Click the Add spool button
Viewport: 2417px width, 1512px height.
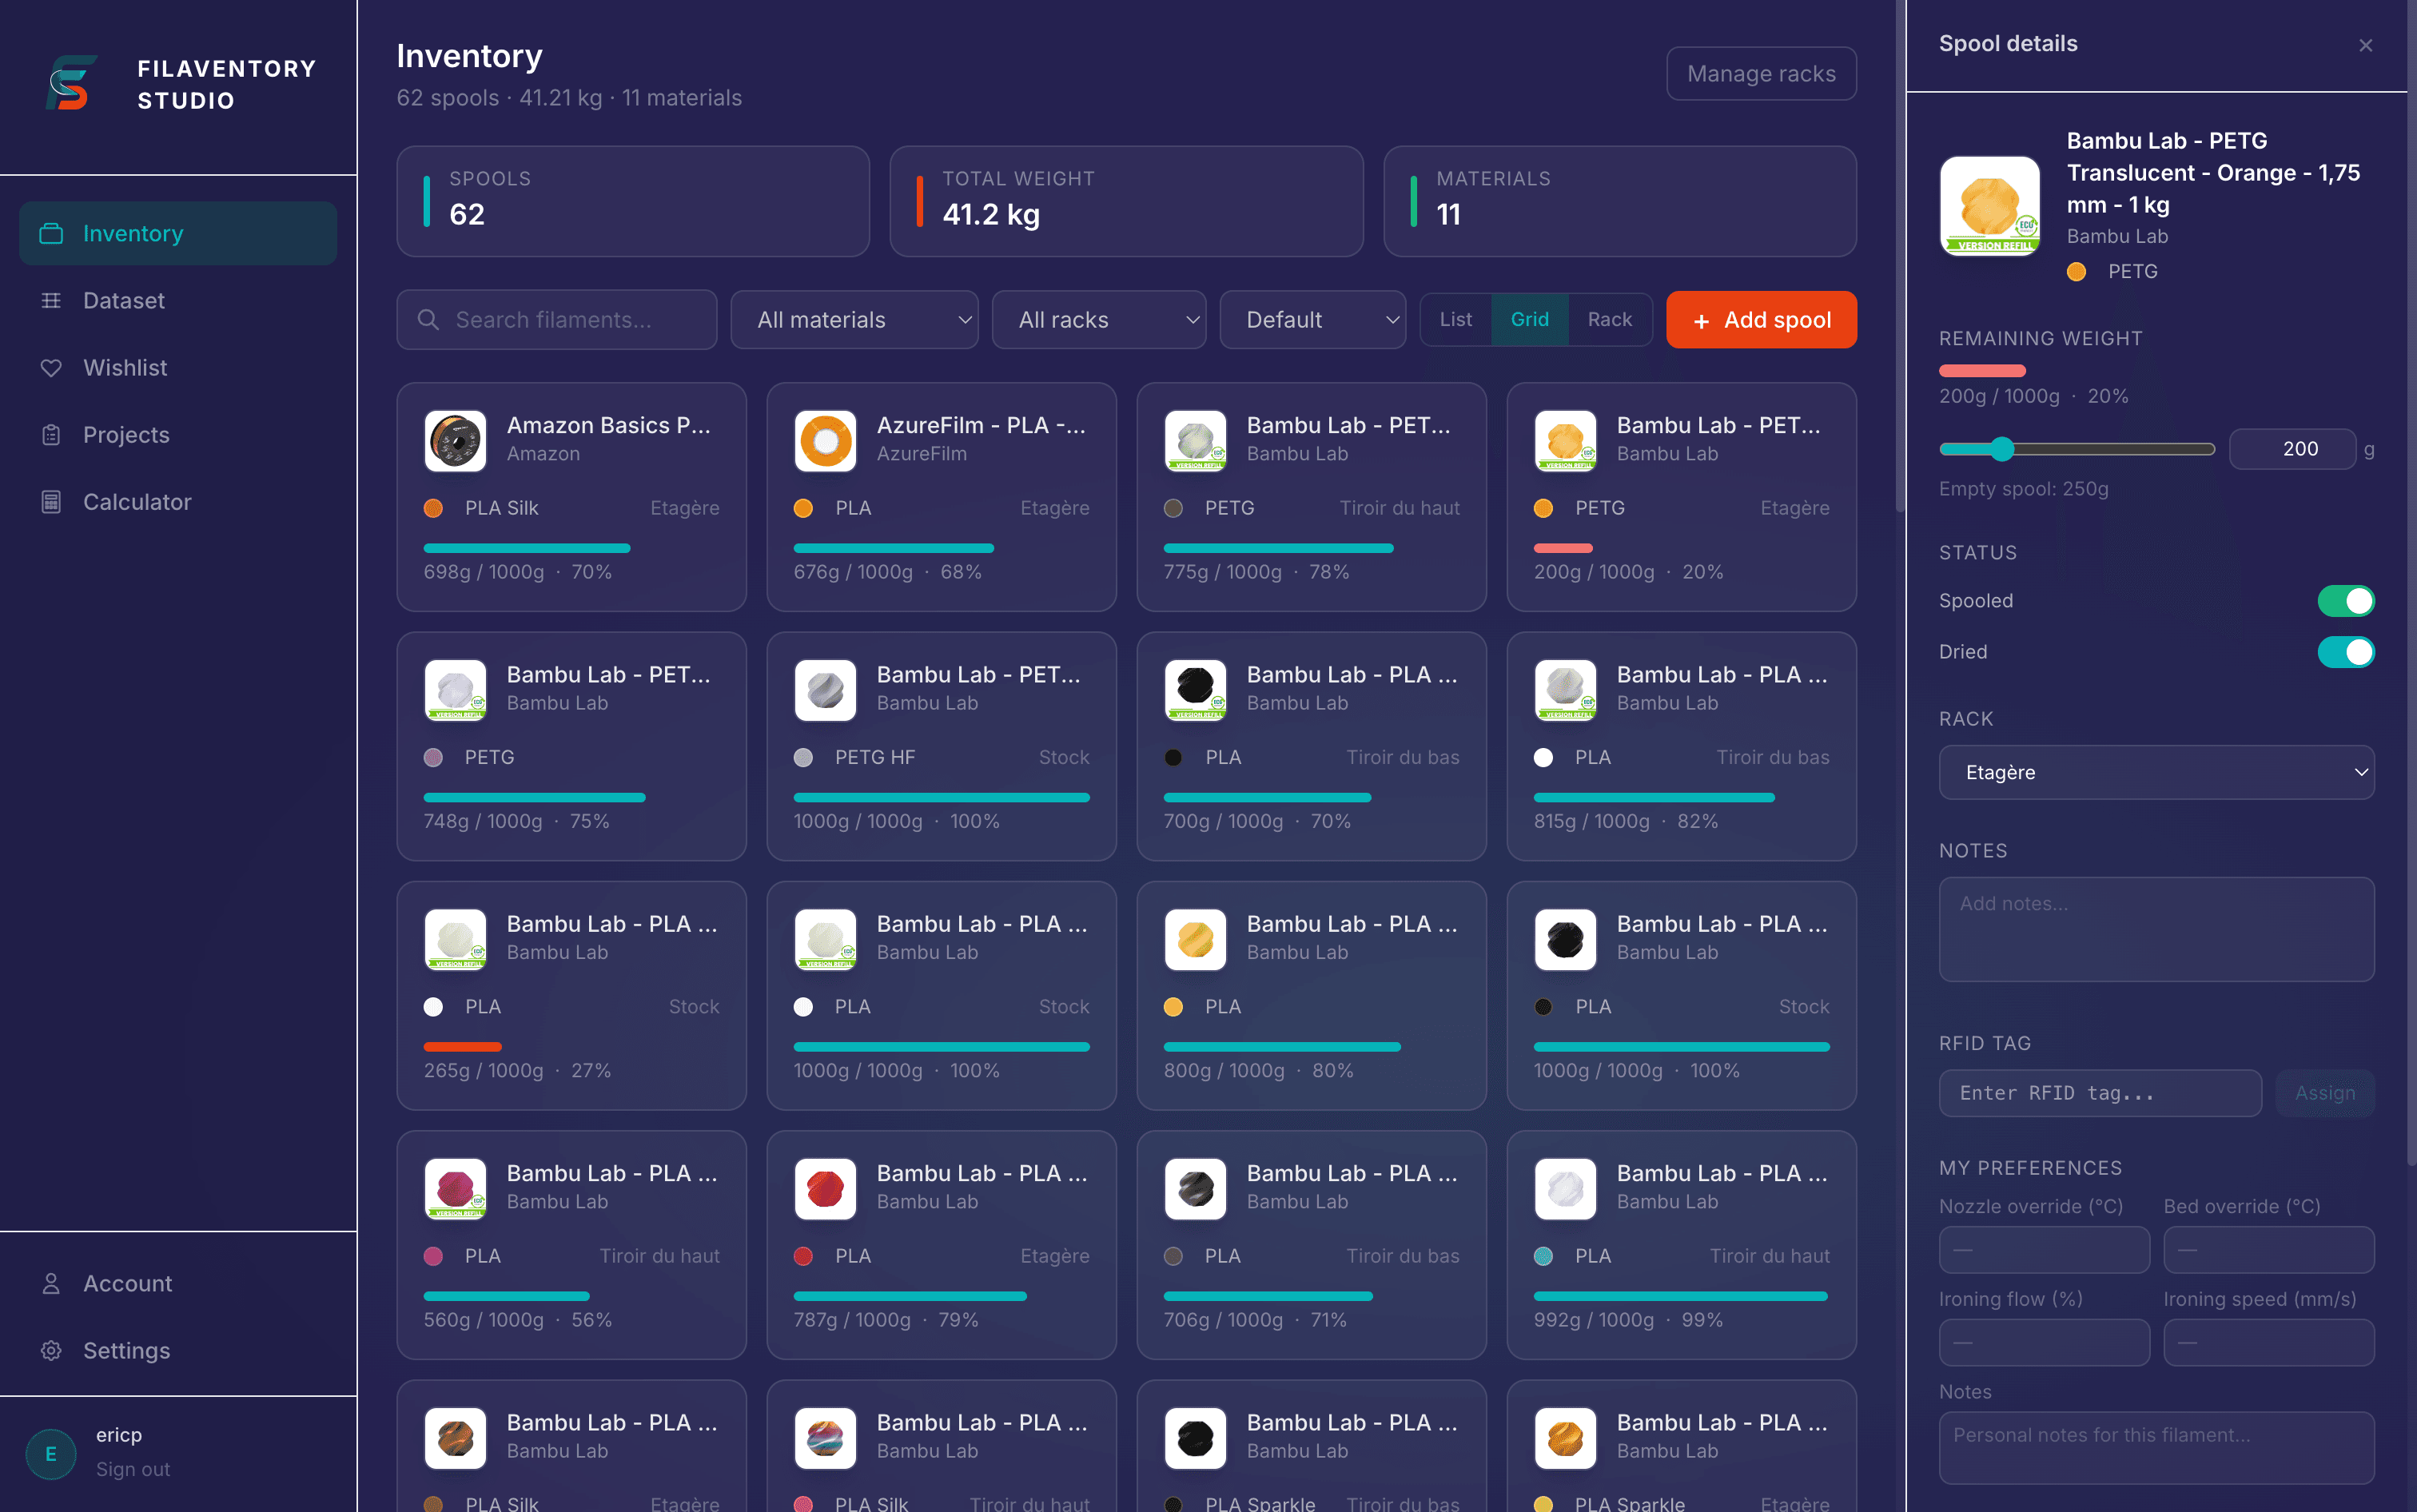1761,319
